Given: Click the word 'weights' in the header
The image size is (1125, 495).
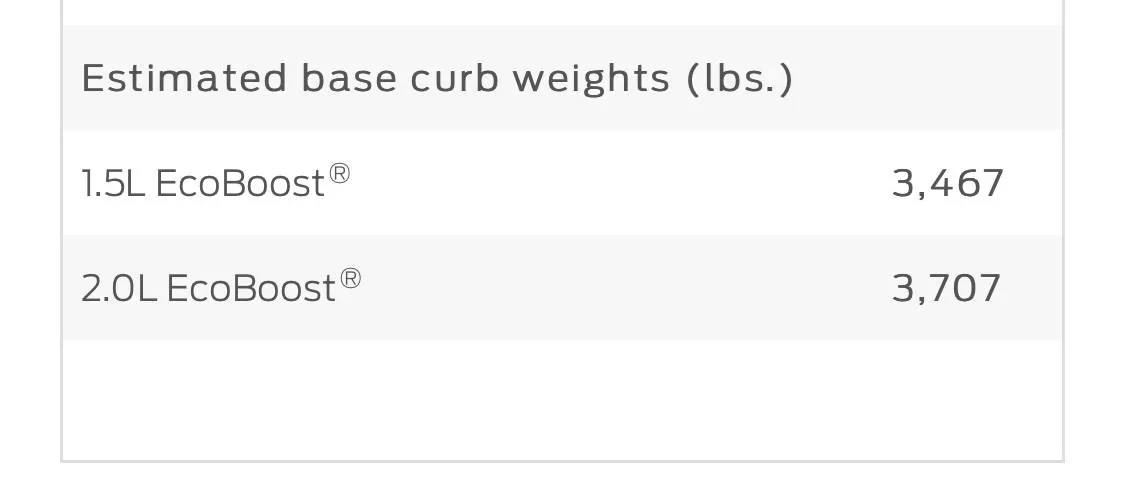Looking at the screenshot, I should [591, 78].
